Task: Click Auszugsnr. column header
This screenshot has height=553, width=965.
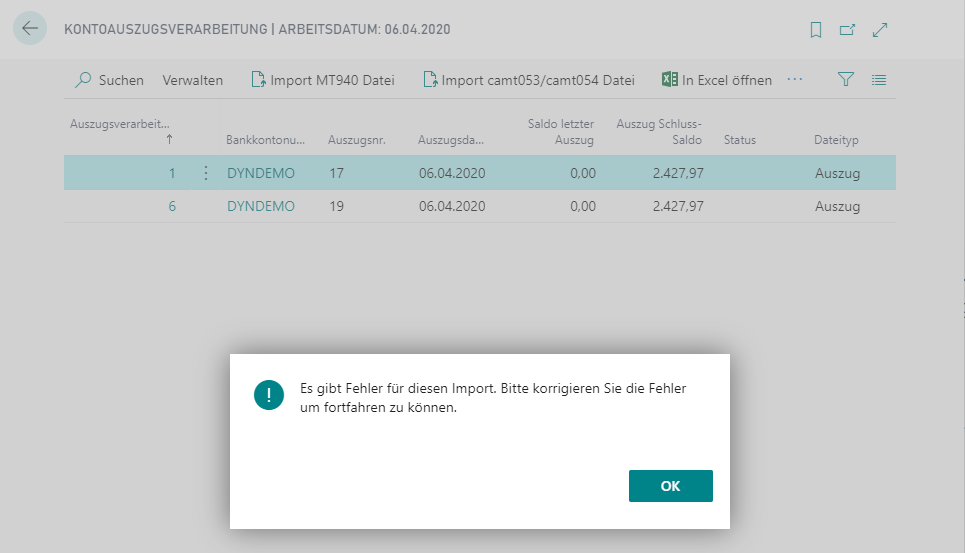Action: (357, 140)
